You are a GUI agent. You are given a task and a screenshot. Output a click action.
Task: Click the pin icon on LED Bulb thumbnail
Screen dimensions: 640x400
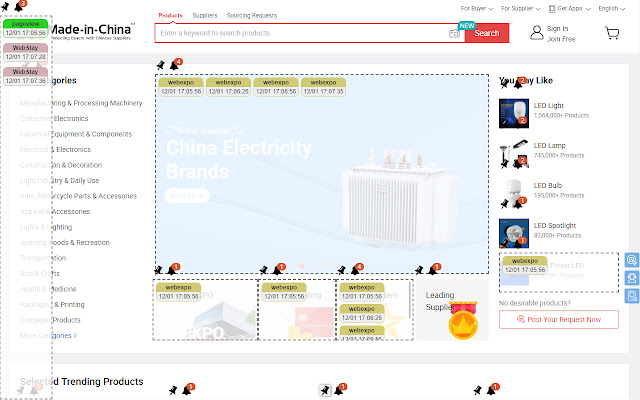pyautogui.click(x=504, y=203)
